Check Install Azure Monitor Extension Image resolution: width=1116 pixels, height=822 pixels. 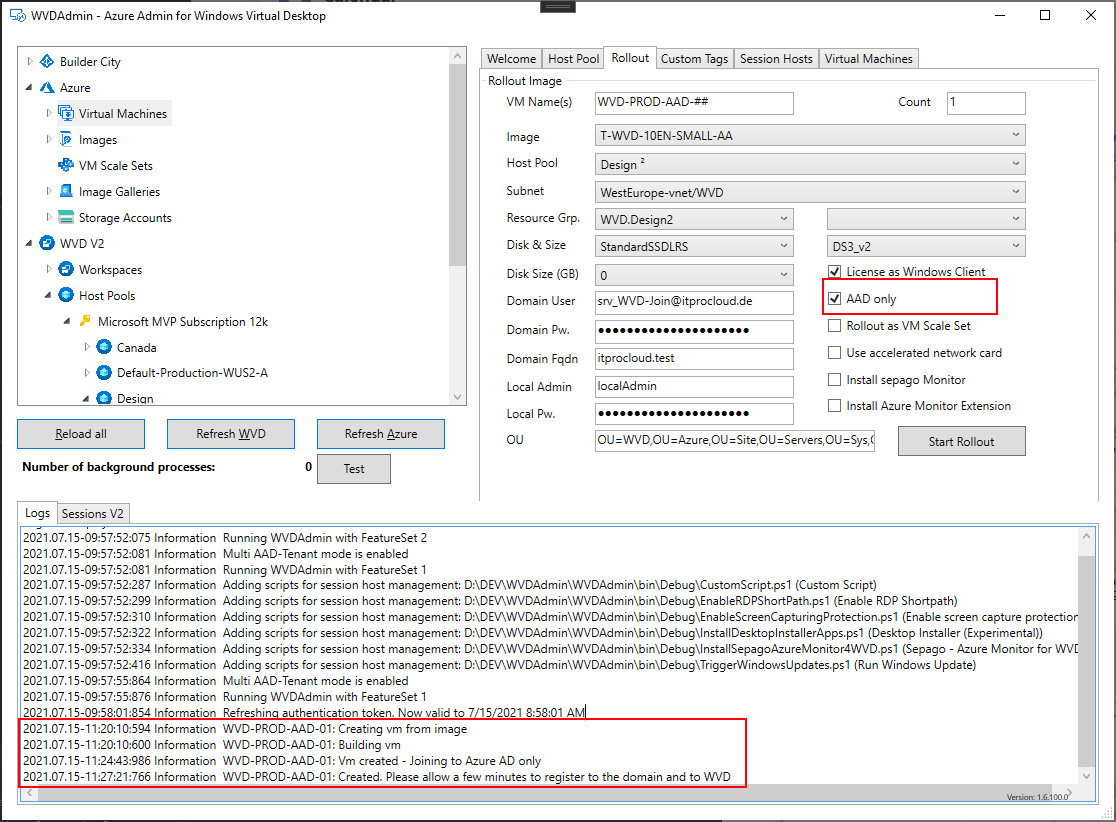click(x=834, y=405)
